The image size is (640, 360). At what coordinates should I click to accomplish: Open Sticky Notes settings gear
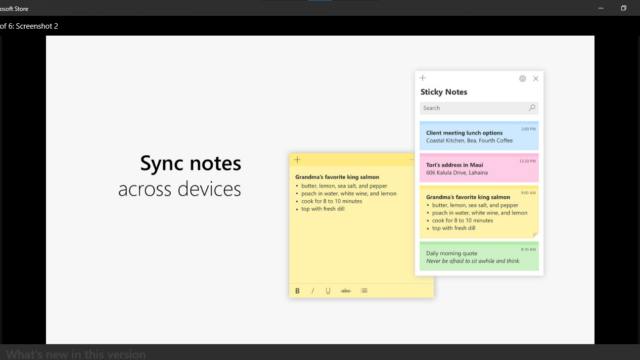[x=522, y=79]
